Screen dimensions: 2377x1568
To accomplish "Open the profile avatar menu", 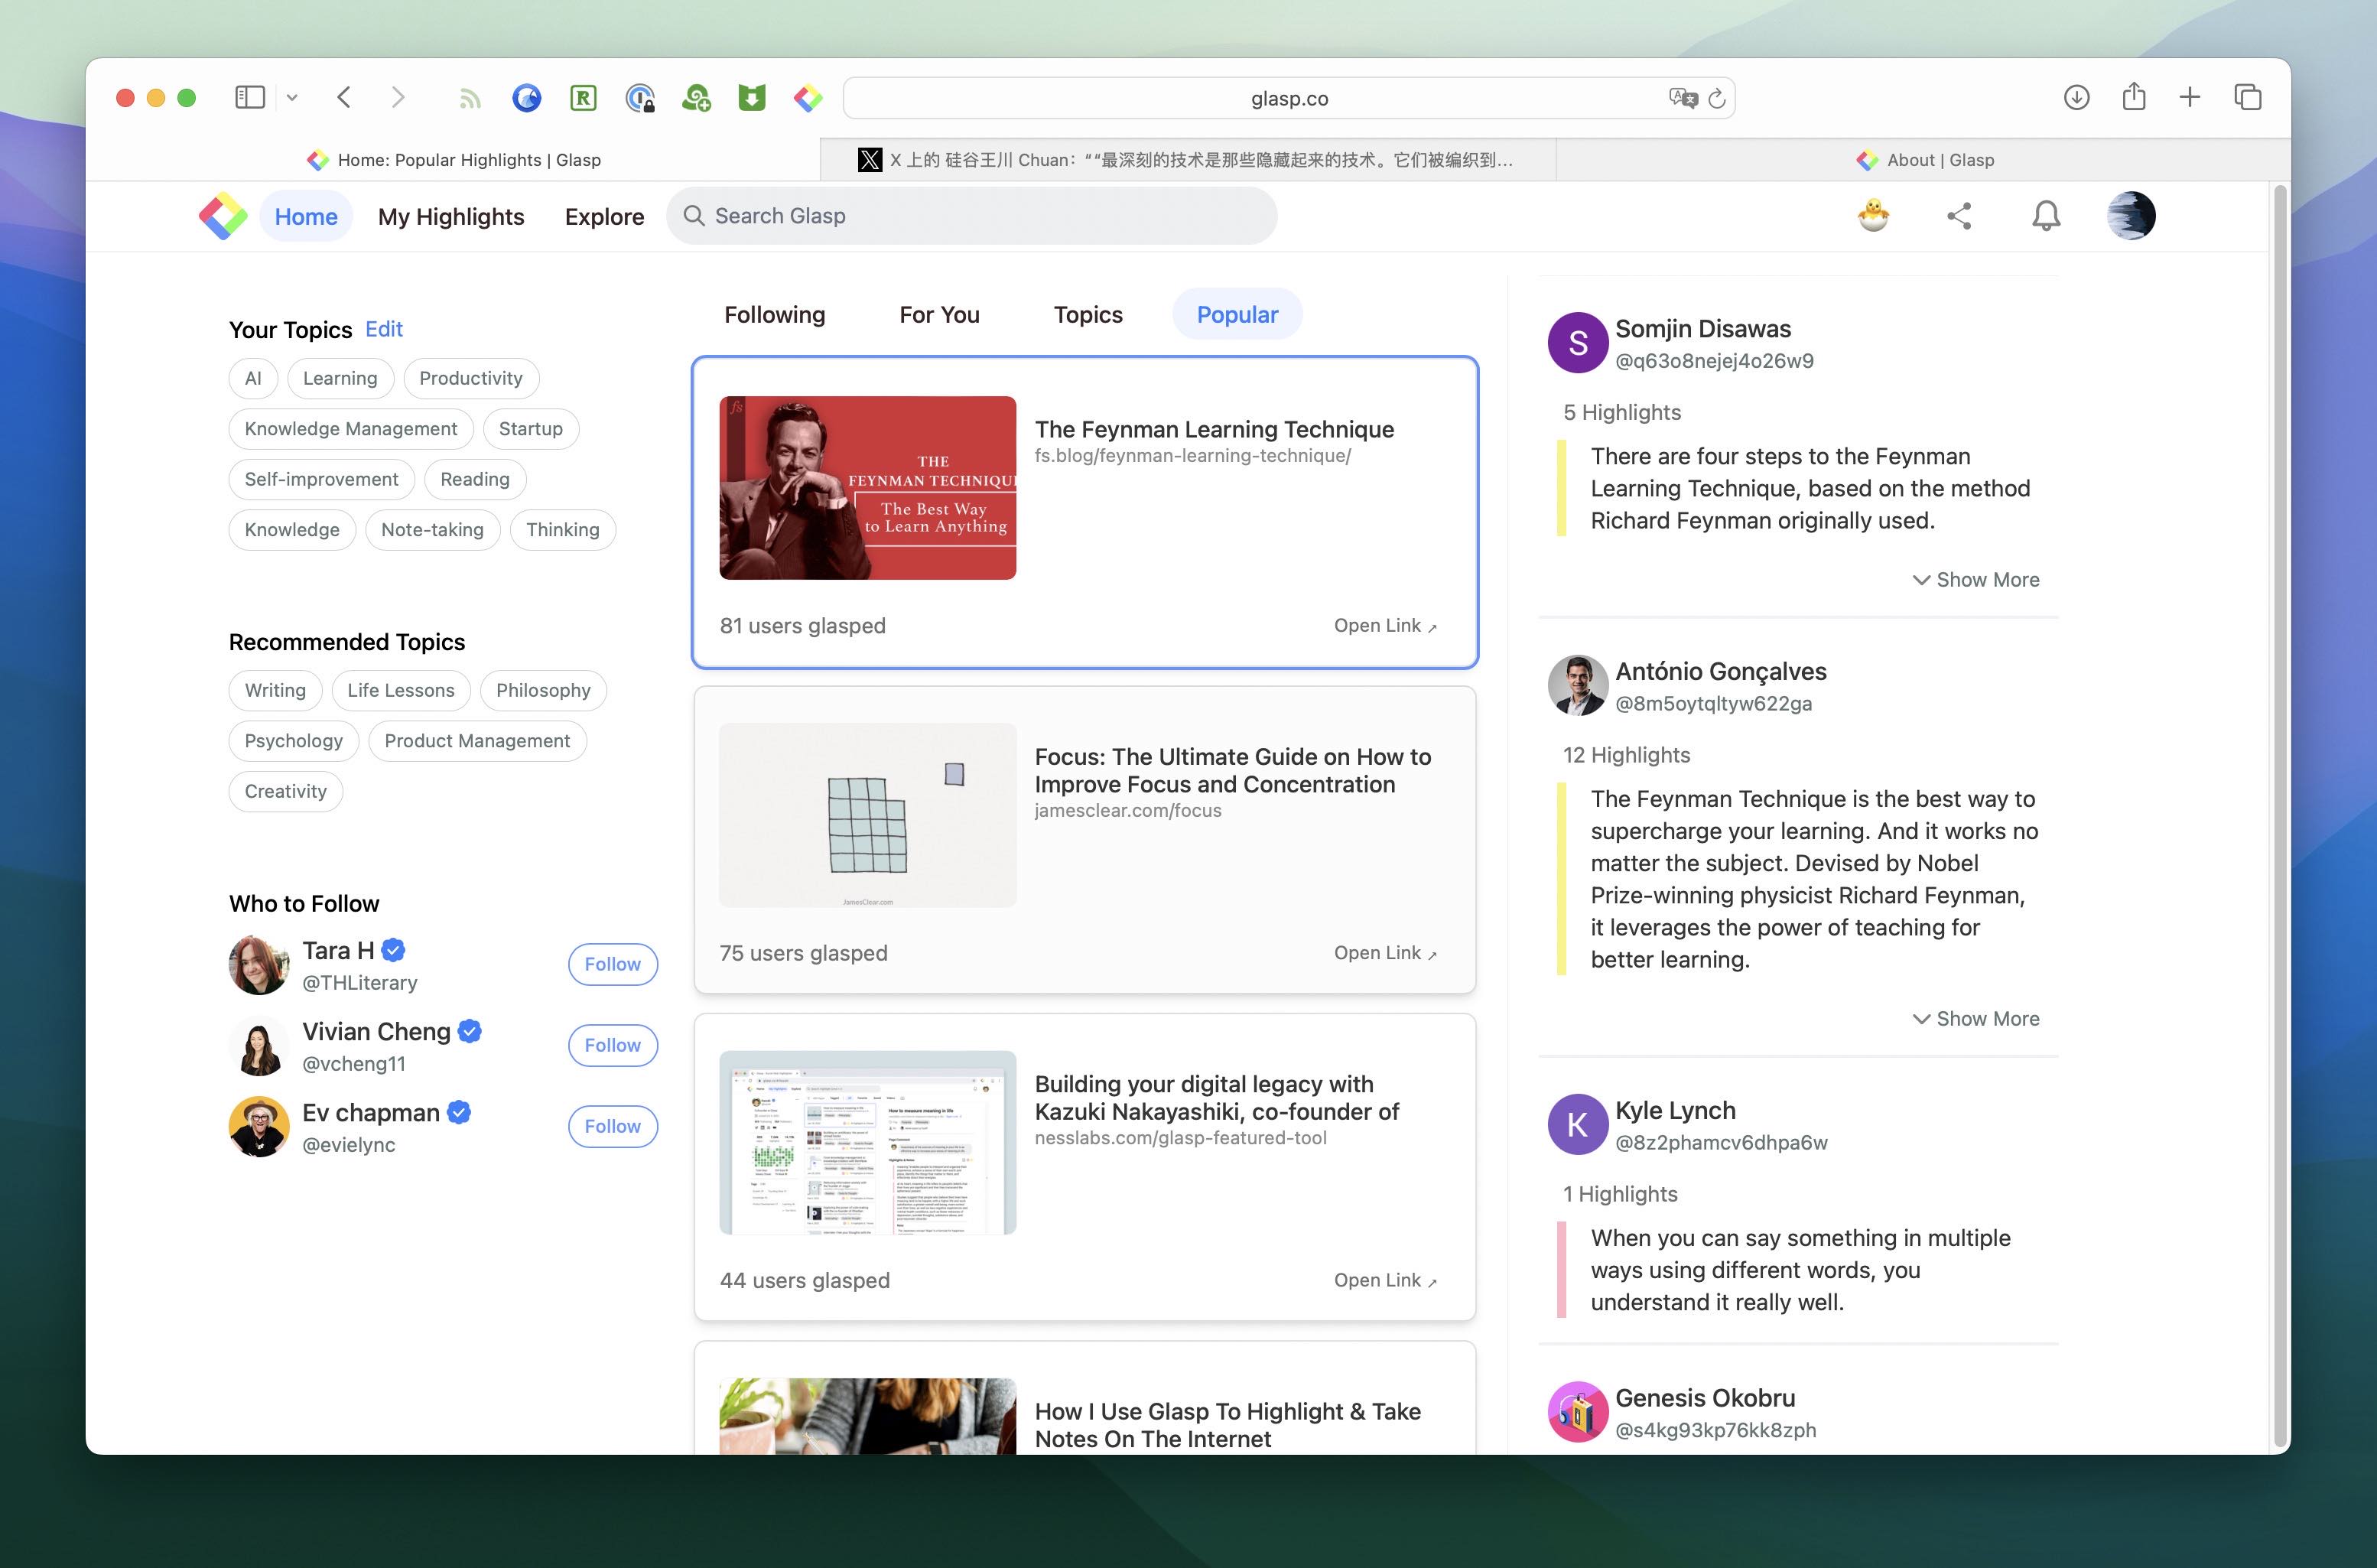I will (x=2130, y=216).
